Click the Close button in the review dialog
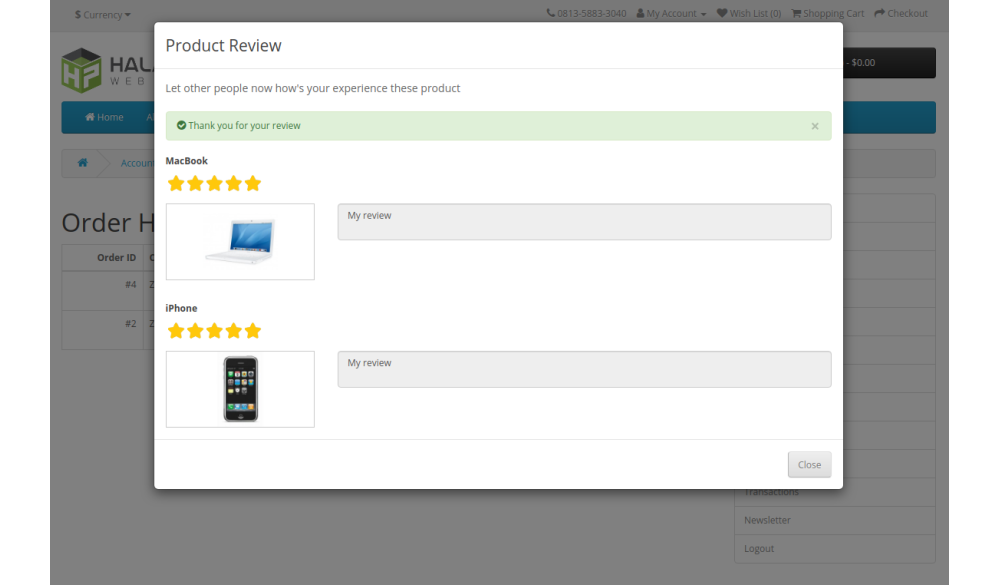This screenshot has height=585, width=1000. click(x=809, y=464)
